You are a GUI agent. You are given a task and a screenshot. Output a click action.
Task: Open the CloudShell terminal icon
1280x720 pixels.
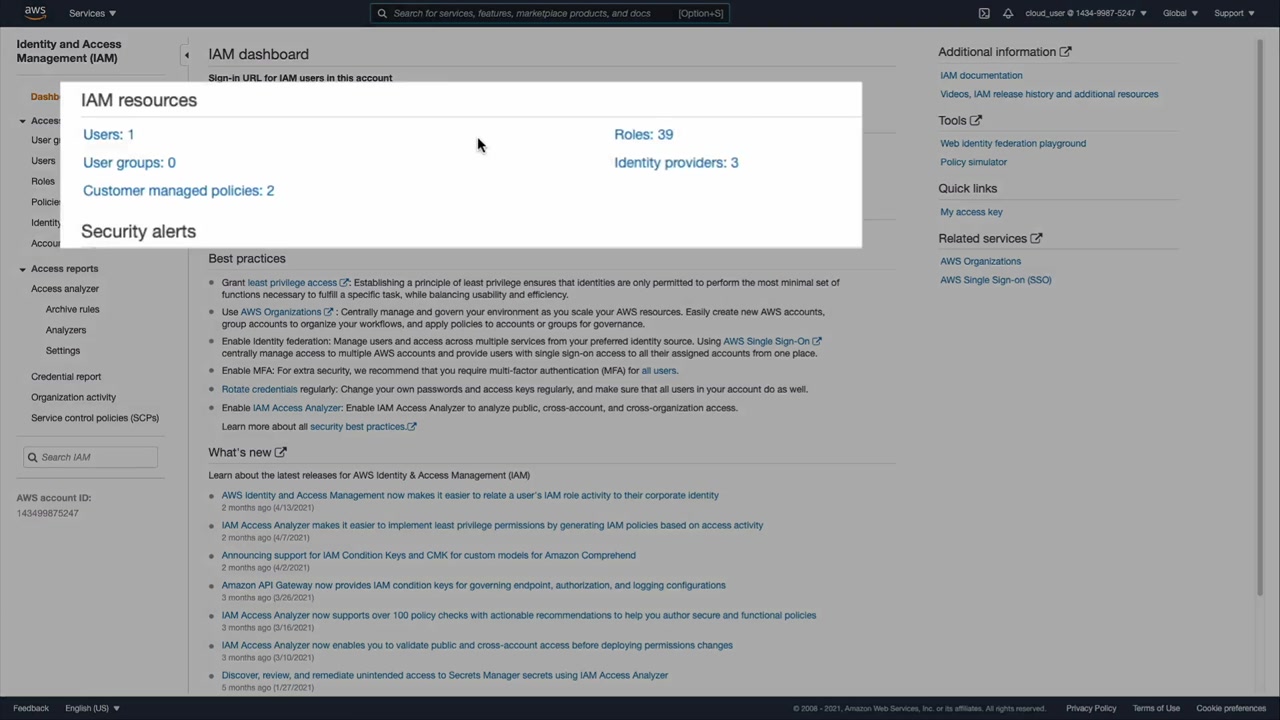(984, 13)
